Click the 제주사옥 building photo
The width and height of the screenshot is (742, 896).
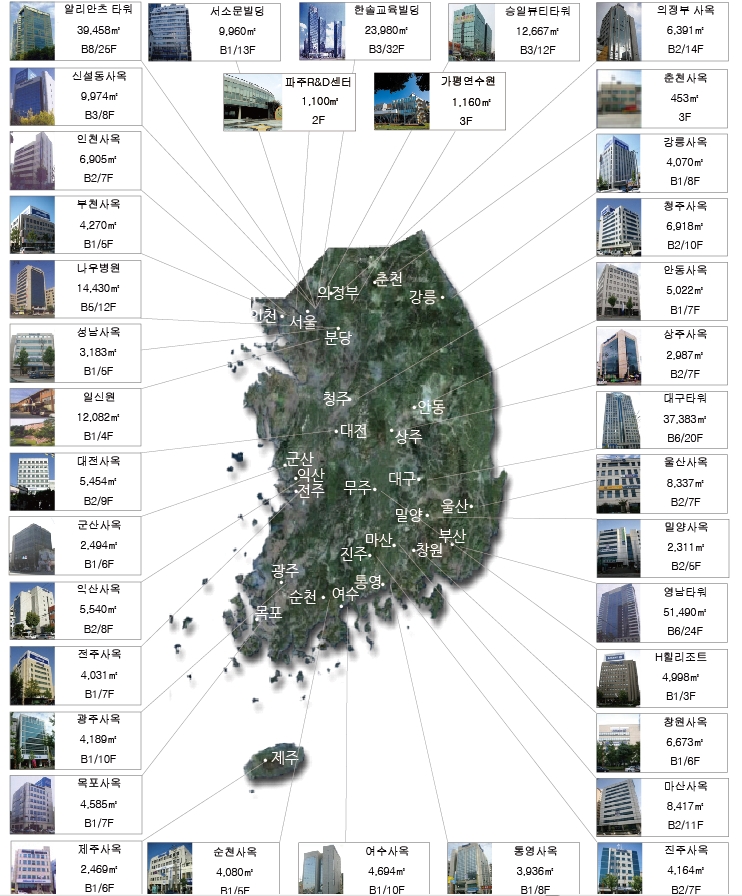[34, 869]
